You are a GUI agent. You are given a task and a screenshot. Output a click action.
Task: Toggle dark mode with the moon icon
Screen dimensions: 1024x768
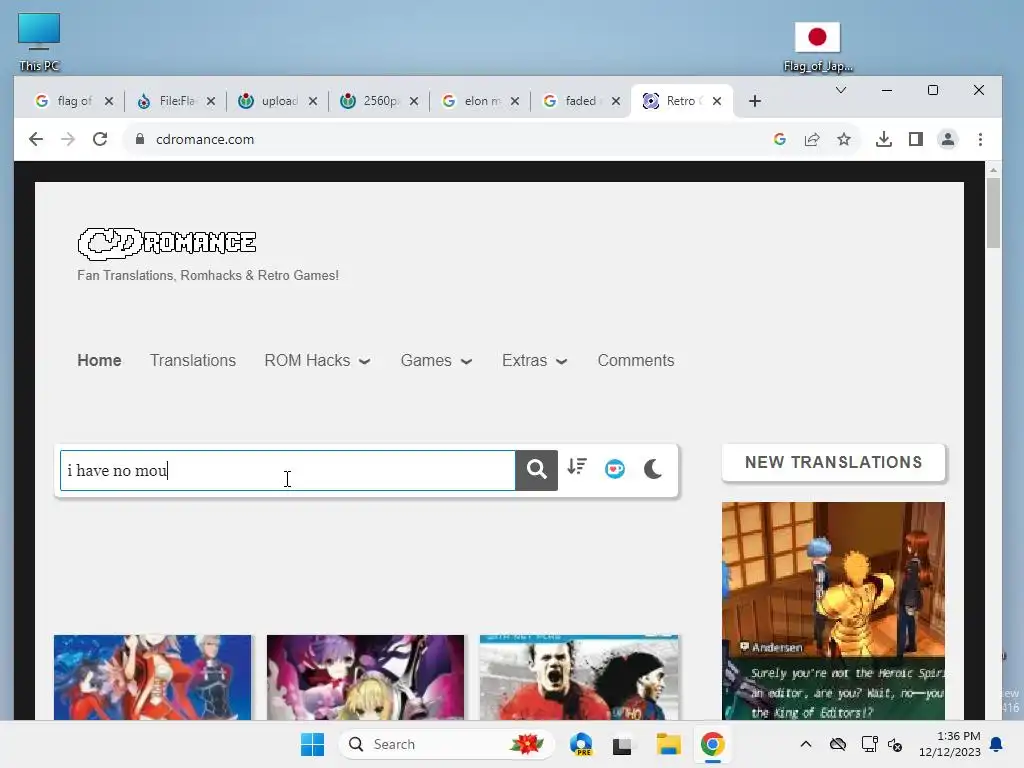(x=652, y=469)
